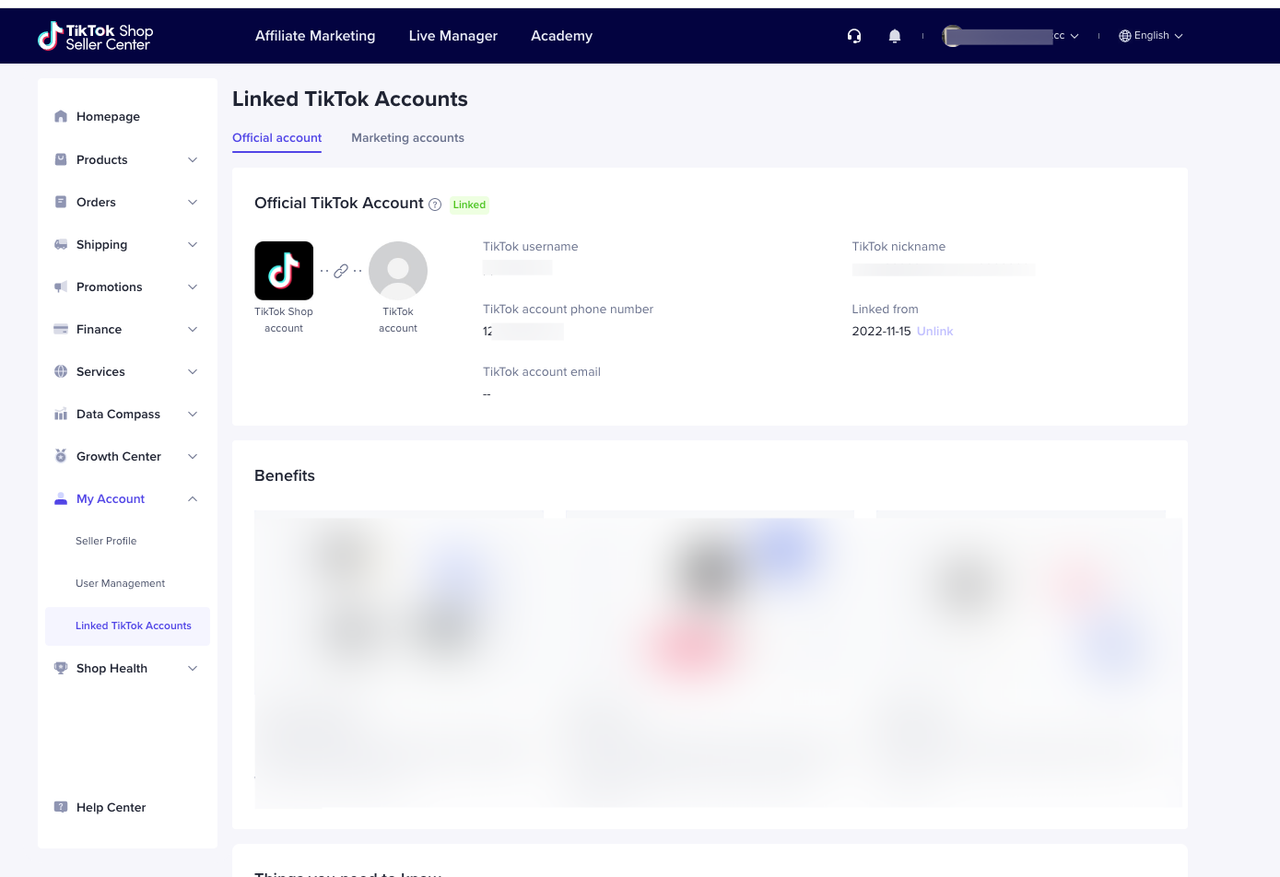Click the chain link icon between accounts

(x=341, y=270)
